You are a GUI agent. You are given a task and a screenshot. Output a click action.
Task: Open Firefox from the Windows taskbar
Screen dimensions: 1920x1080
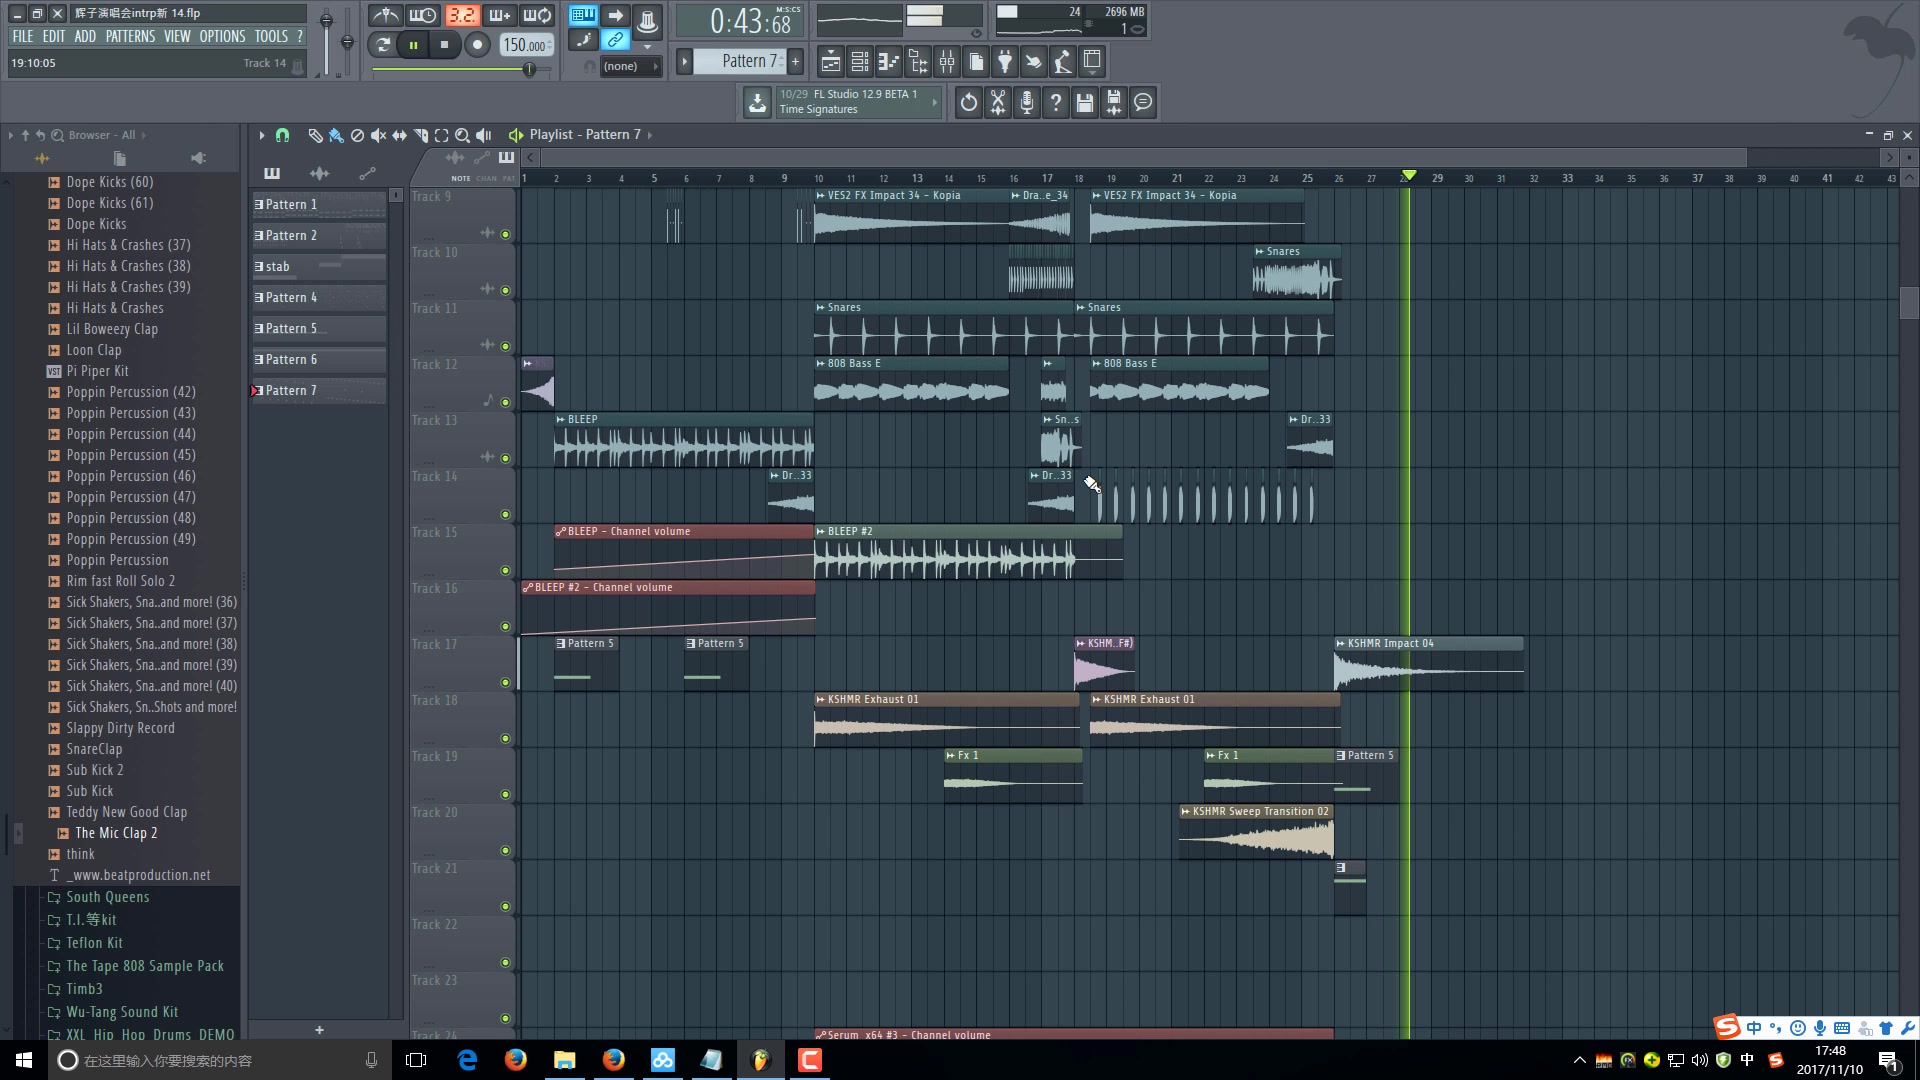pyautogui.click(x=516, y=1060)
